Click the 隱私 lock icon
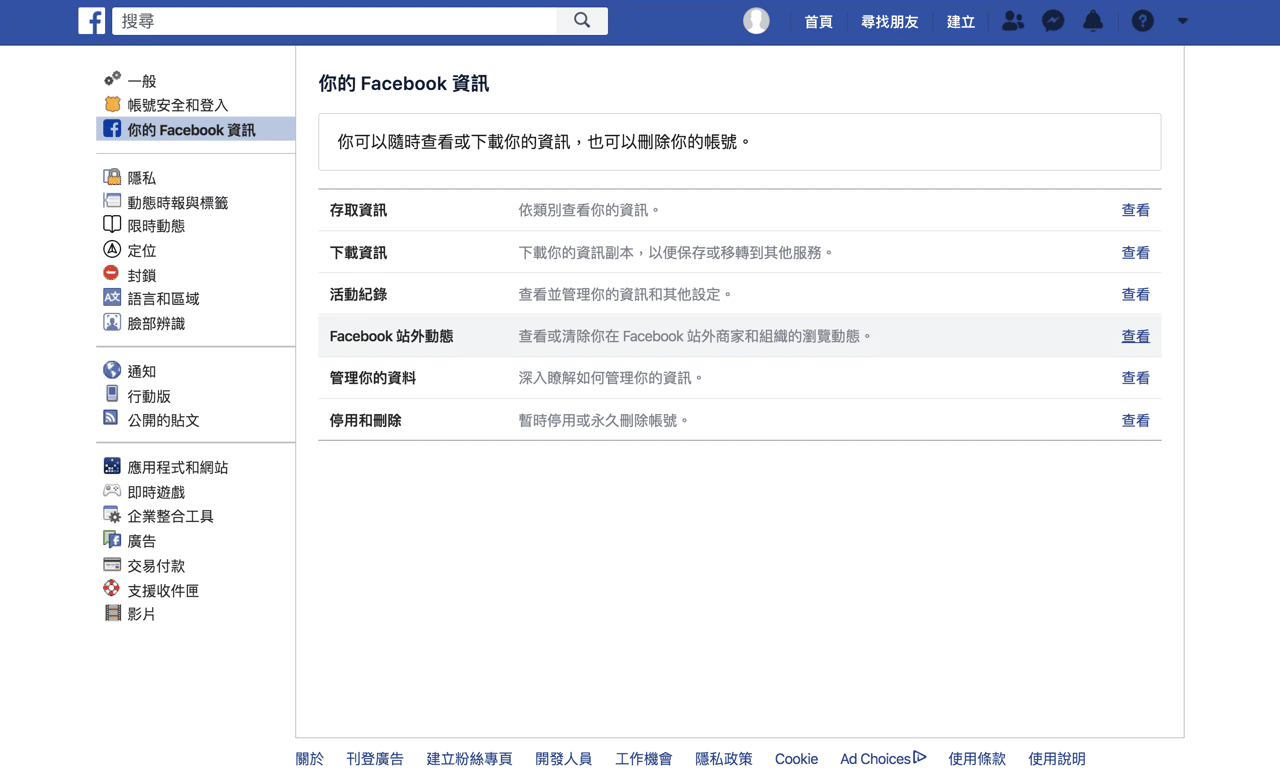1280x782 pixels. pos(112,177)
